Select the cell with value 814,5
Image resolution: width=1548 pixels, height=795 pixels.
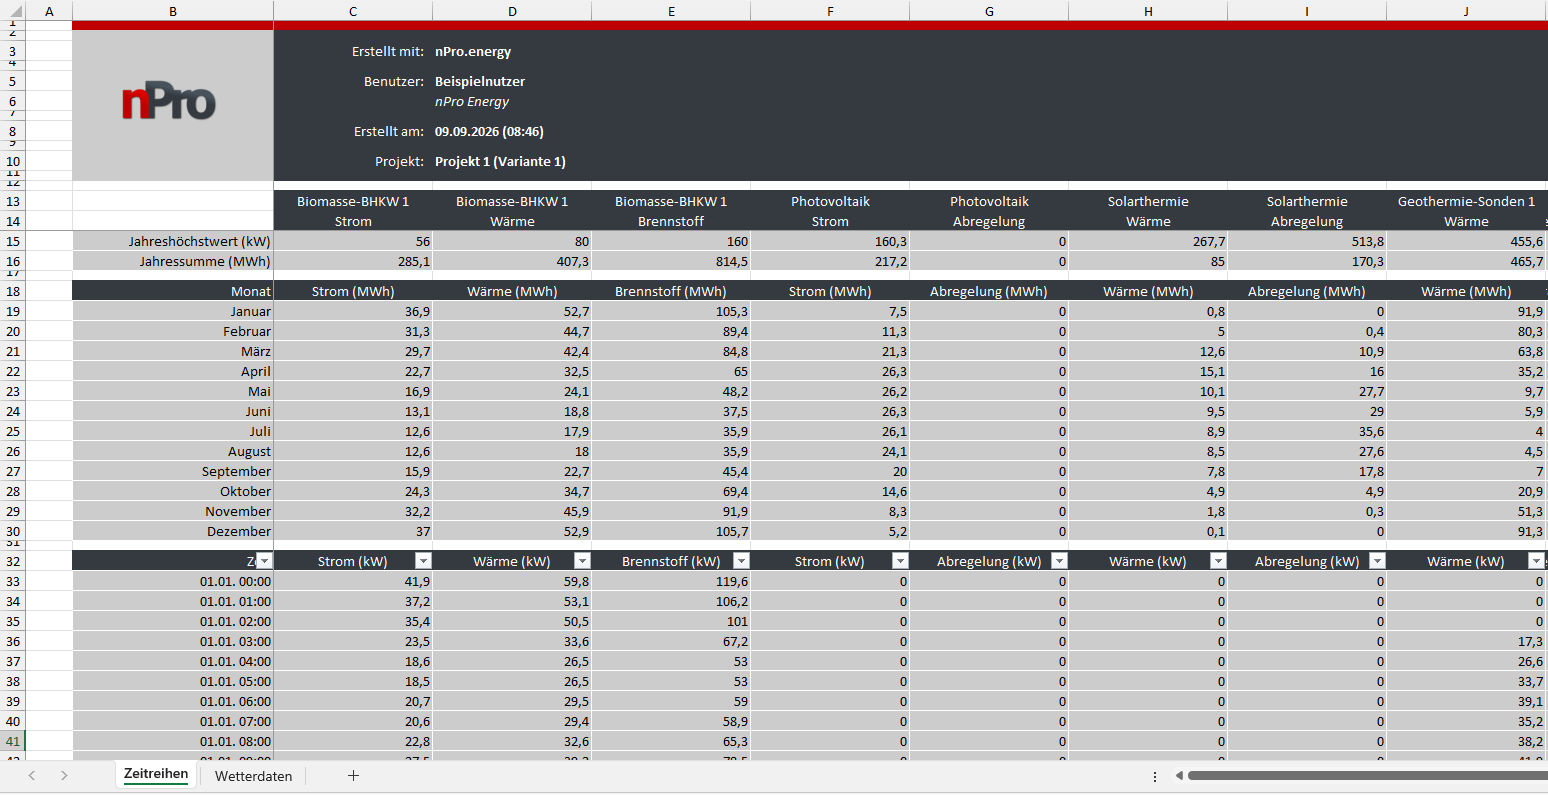pos(671,261)
